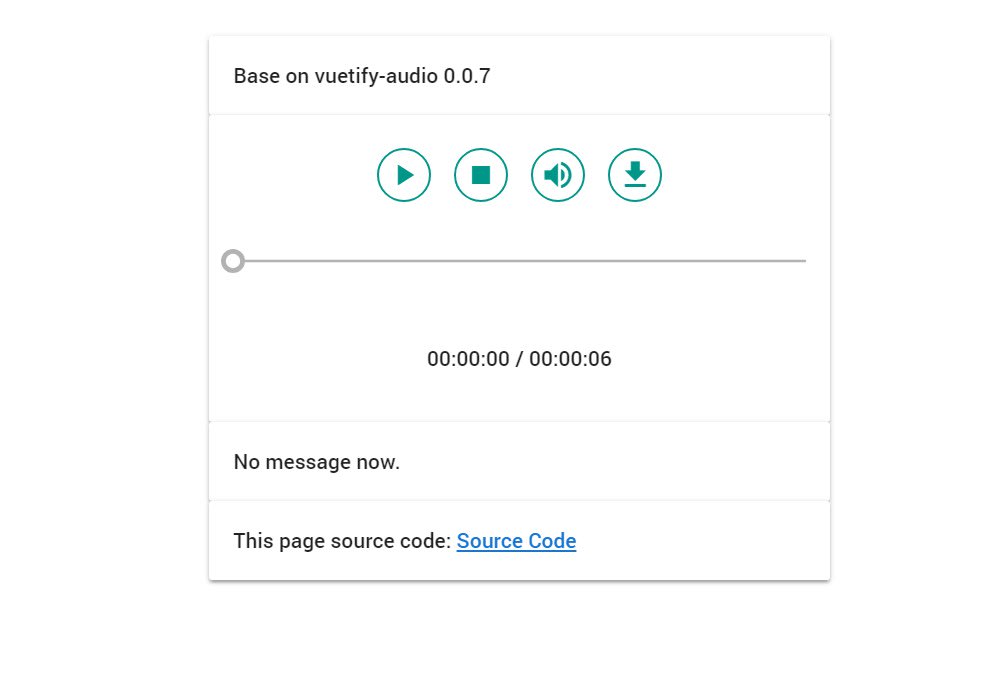Open the Source Code link

[x=517, y=541]
